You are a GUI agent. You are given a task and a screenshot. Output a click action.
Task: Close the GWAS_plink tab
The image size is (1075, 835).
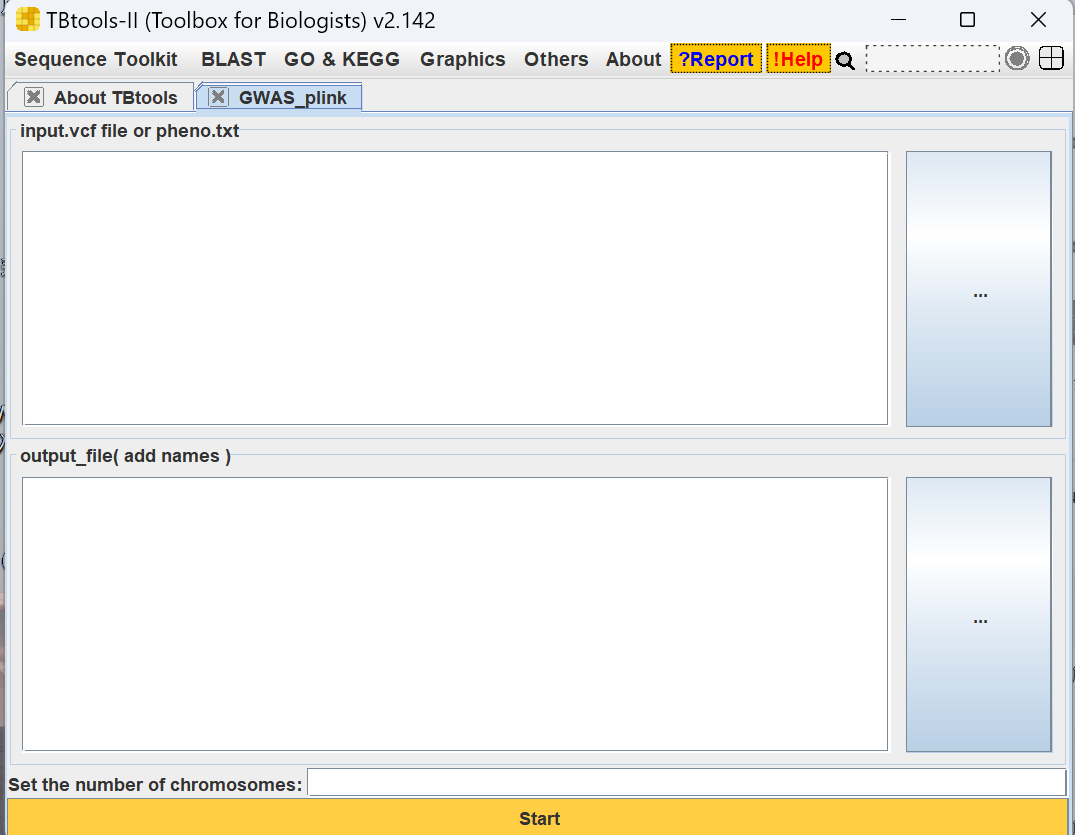(x=218, y=97)
